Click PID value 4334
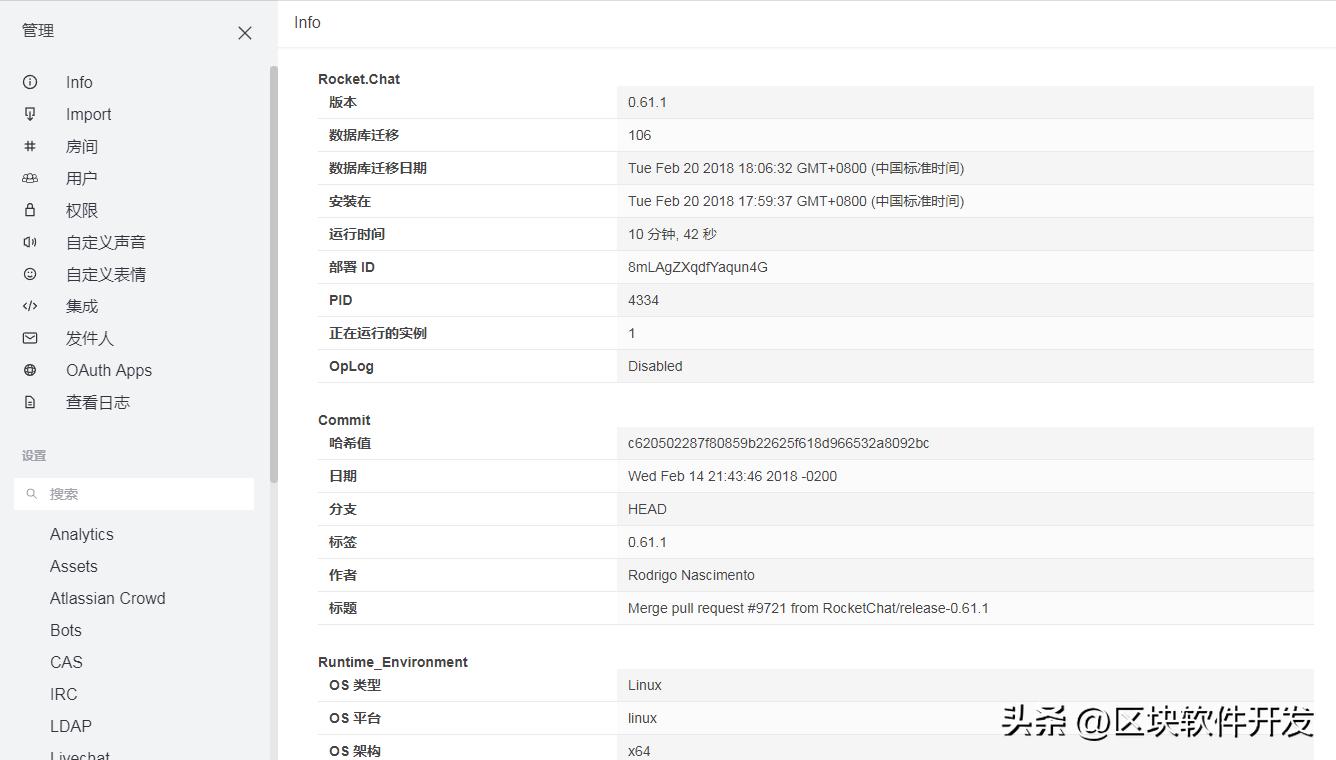The image size is (1336, 760). [643, 300]
